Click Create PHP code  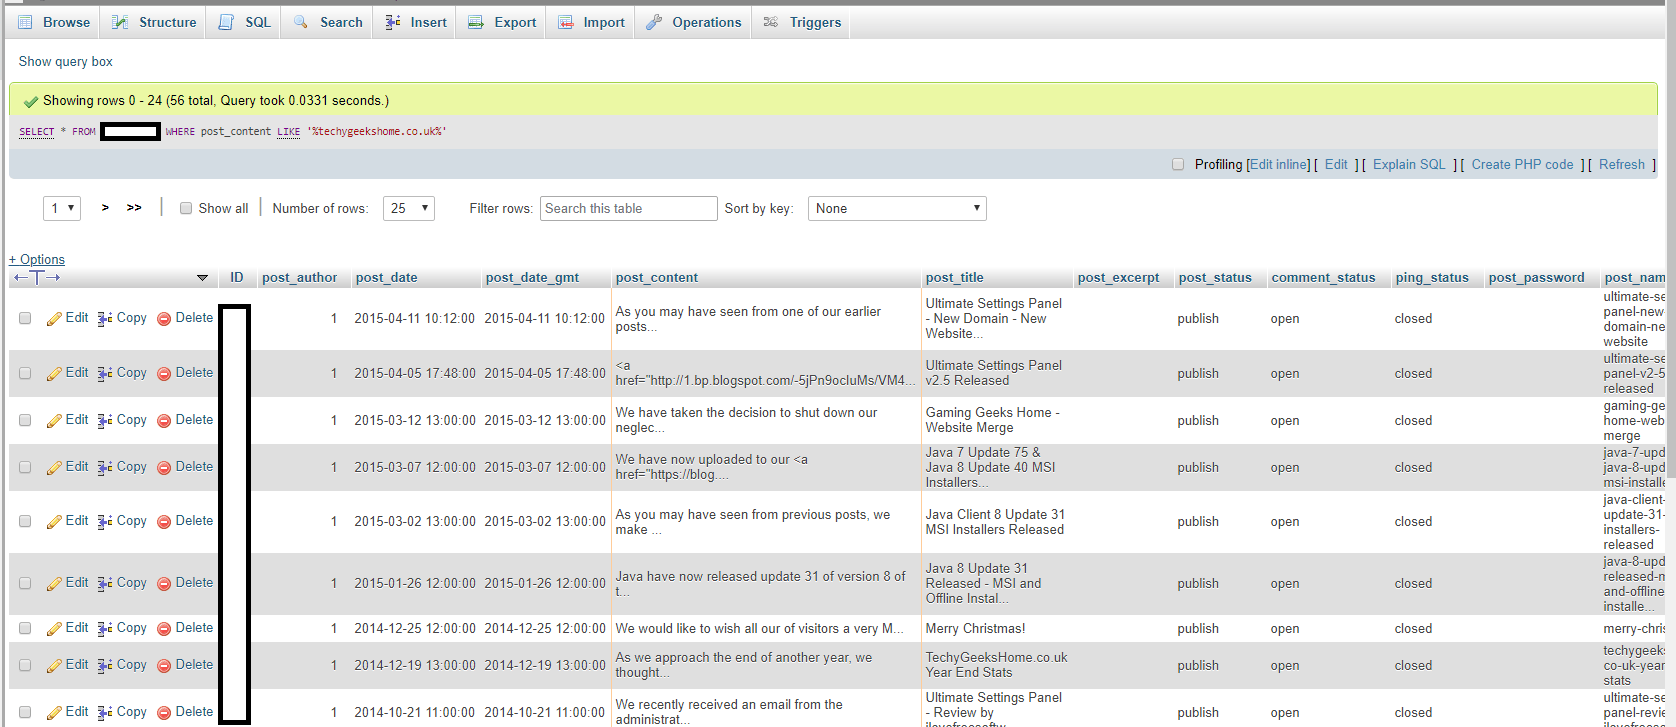pyautogui.click(x=1522, y=165)
